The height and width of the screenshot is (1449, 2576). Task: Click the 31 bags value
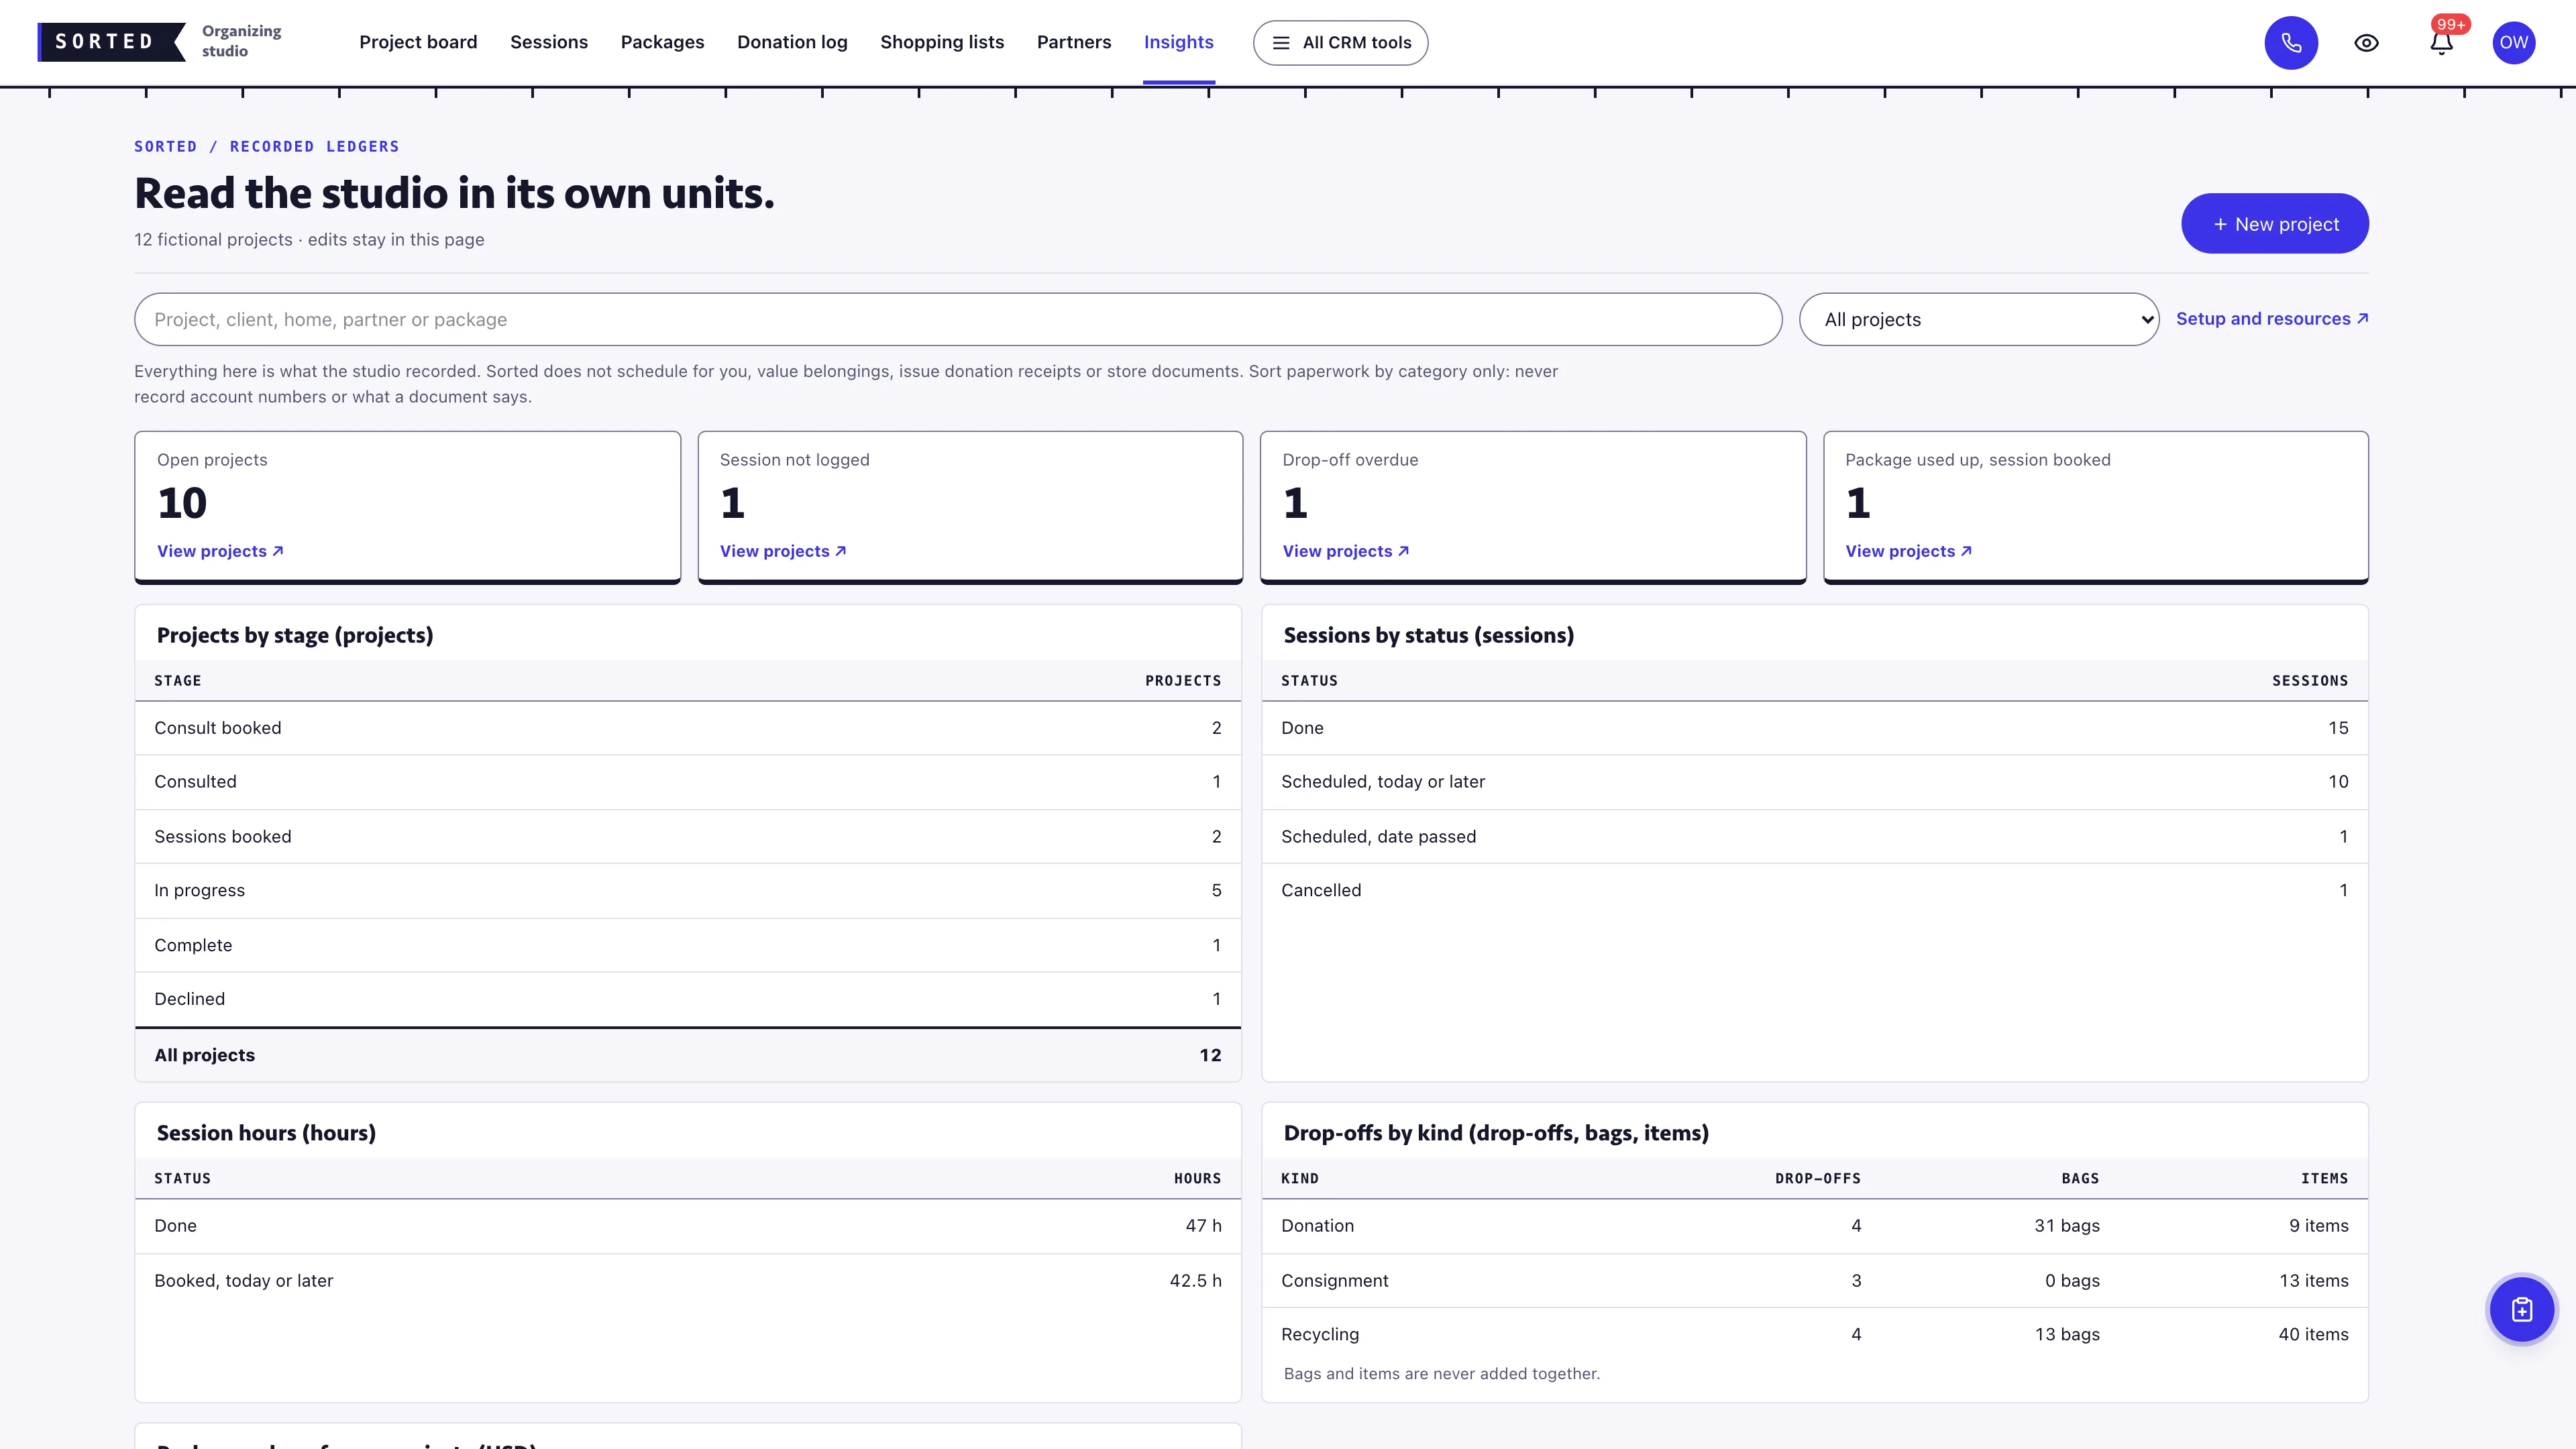tap(2066, 1226)
